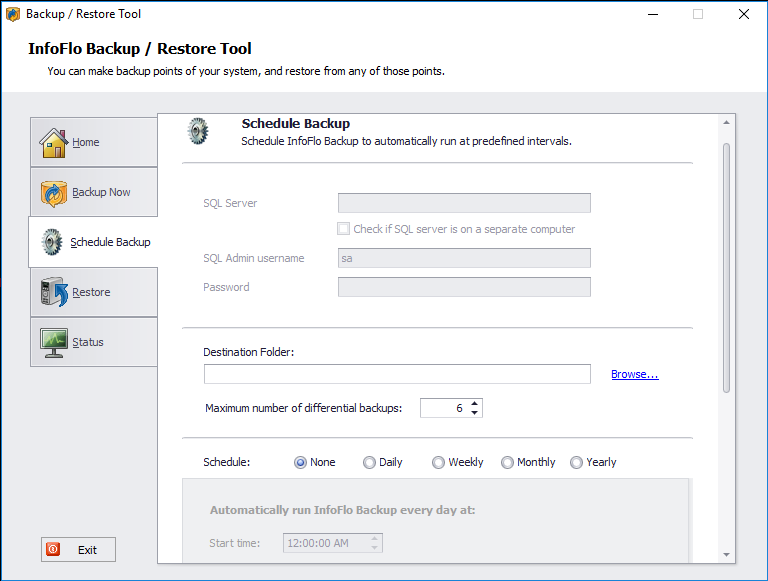Increase maximum differential backups with up arrow
The width and height of the screenshot is (768, 581).
click(x=475, y=403)
